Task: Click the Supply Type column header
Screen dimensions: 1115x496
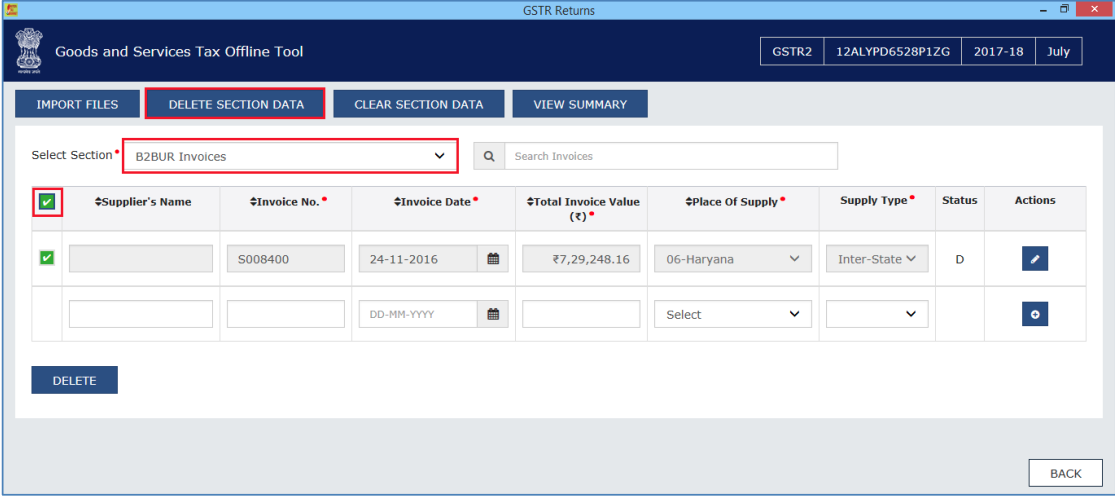Action: pos(873,201)
